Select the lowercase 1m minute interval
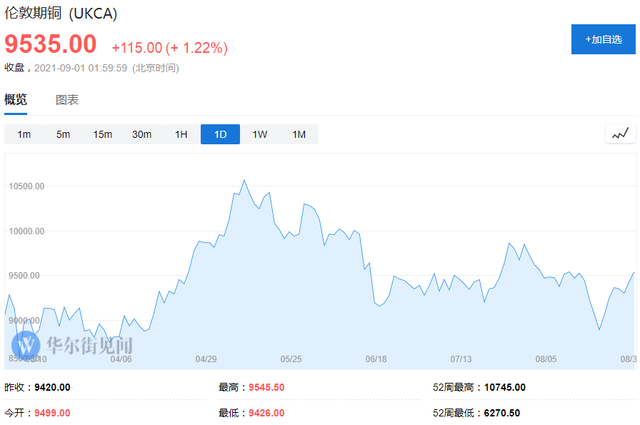The image size is (640, 425). coord(24,134)
